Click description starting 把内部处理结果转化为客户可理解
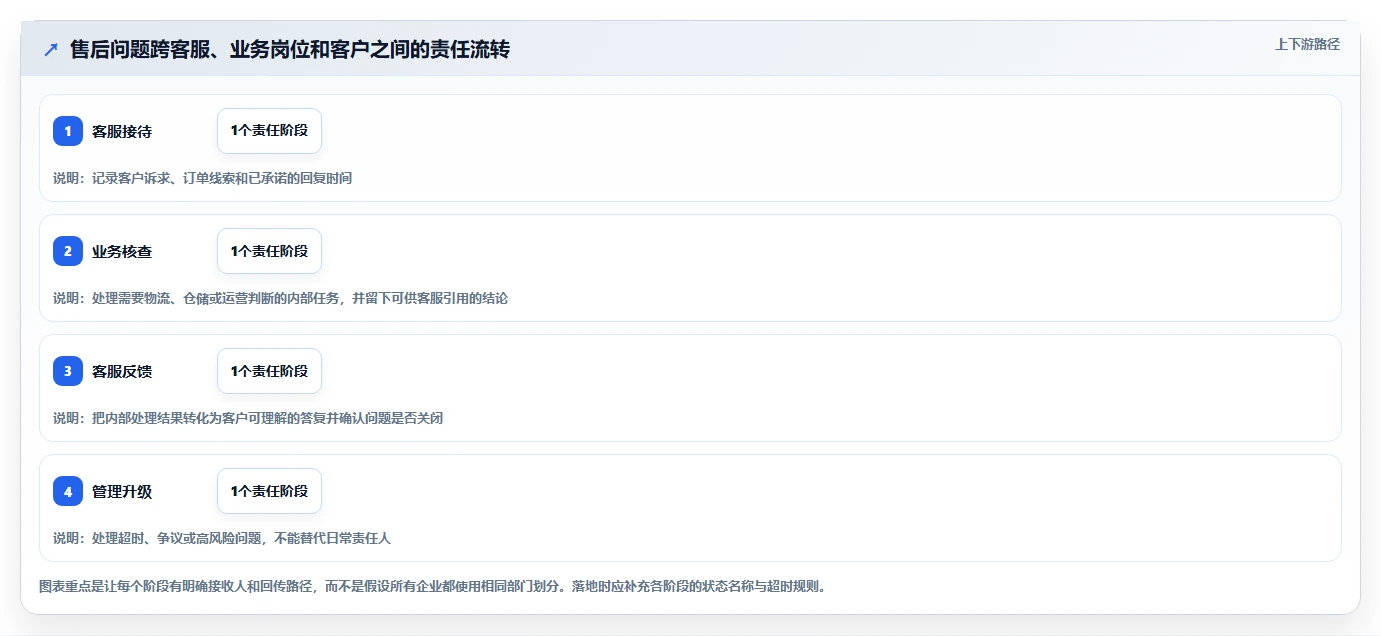 coord(248,418)
